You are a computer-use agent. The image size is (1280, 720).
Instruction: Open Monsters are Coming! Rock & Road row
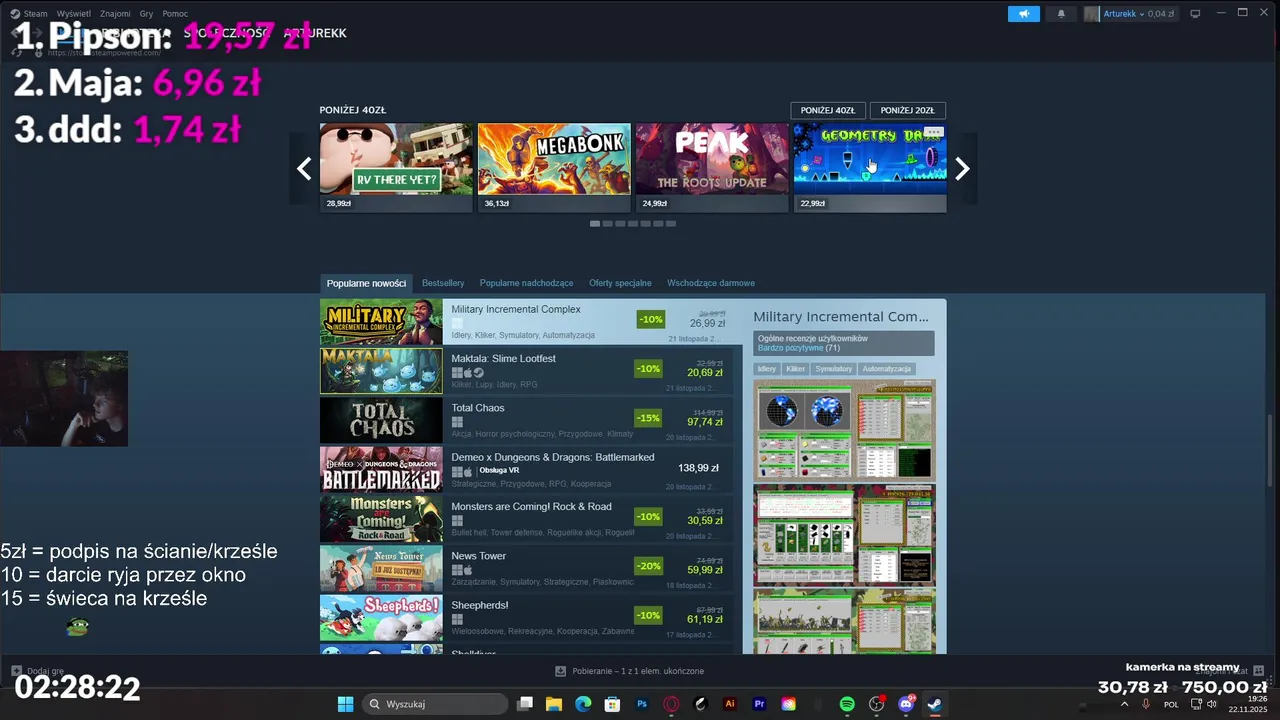(x=526, y=519)
